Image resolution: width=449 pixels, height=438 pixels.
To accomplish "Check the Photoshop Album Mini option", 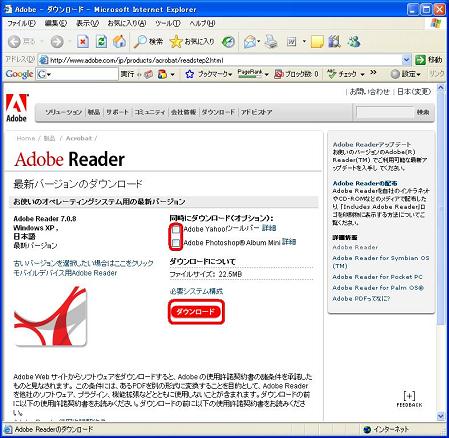I will (176, 243).
